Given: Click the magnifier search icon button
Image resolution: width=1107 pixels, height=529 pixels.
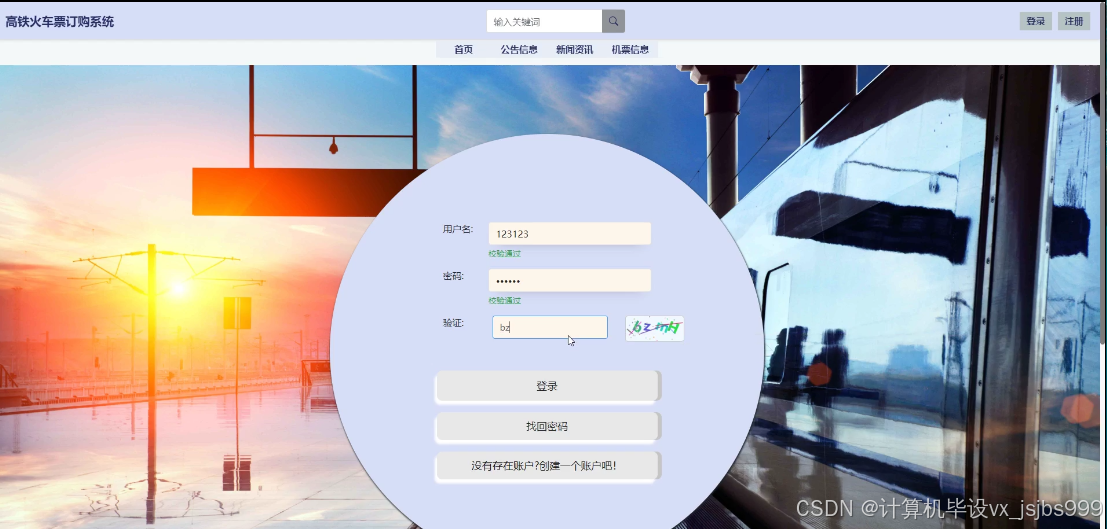Looking at the screenshot, I should [x=613, y=21].
